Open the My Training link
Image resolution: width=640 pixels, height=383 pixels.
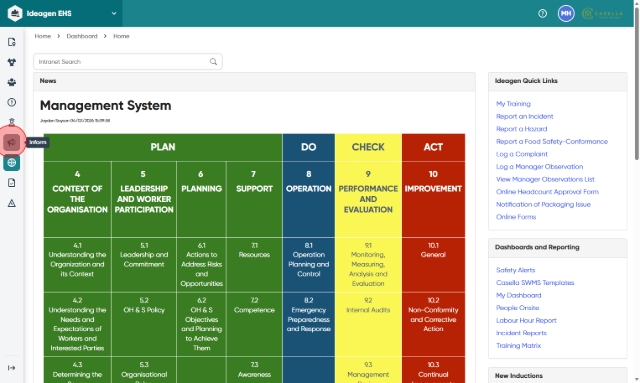(x=513, y=104)
